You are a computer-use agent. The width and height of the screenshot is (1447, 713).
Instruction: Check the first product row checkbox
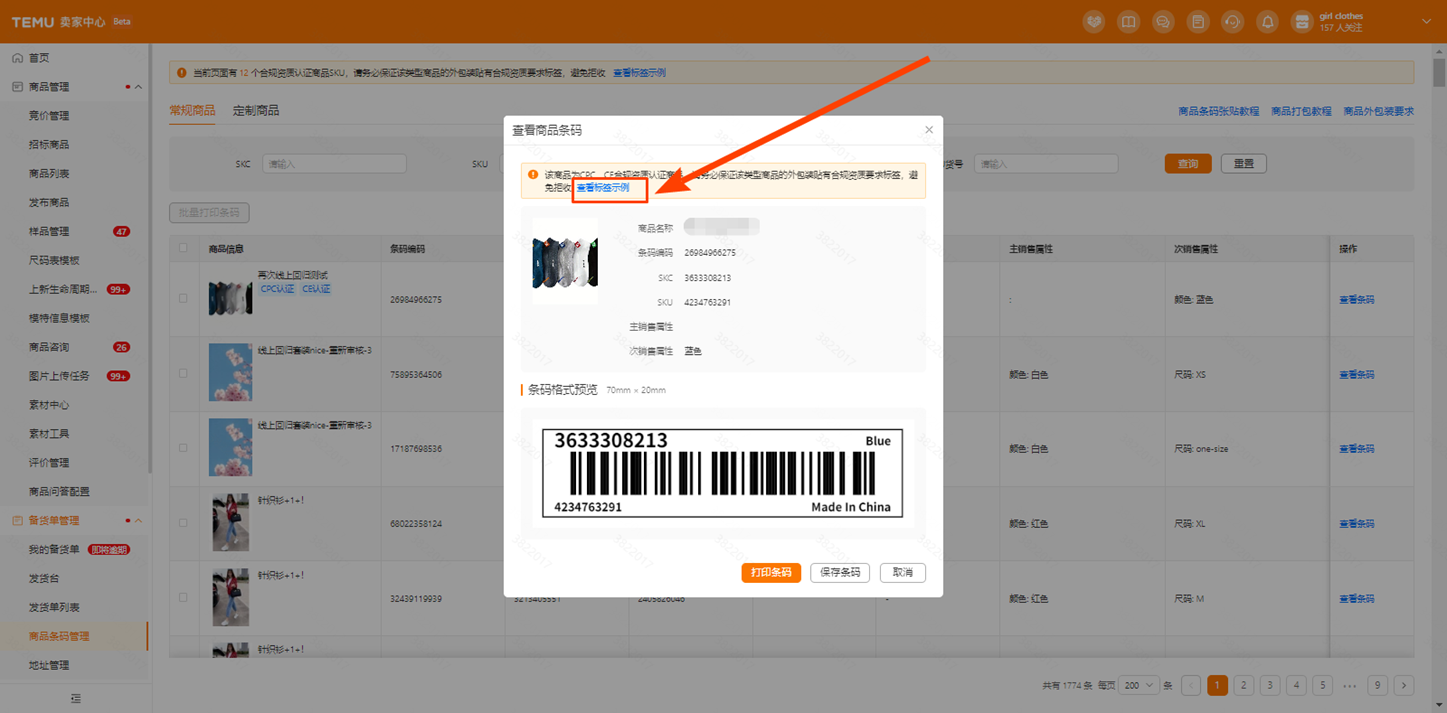[x=183, y=299]
